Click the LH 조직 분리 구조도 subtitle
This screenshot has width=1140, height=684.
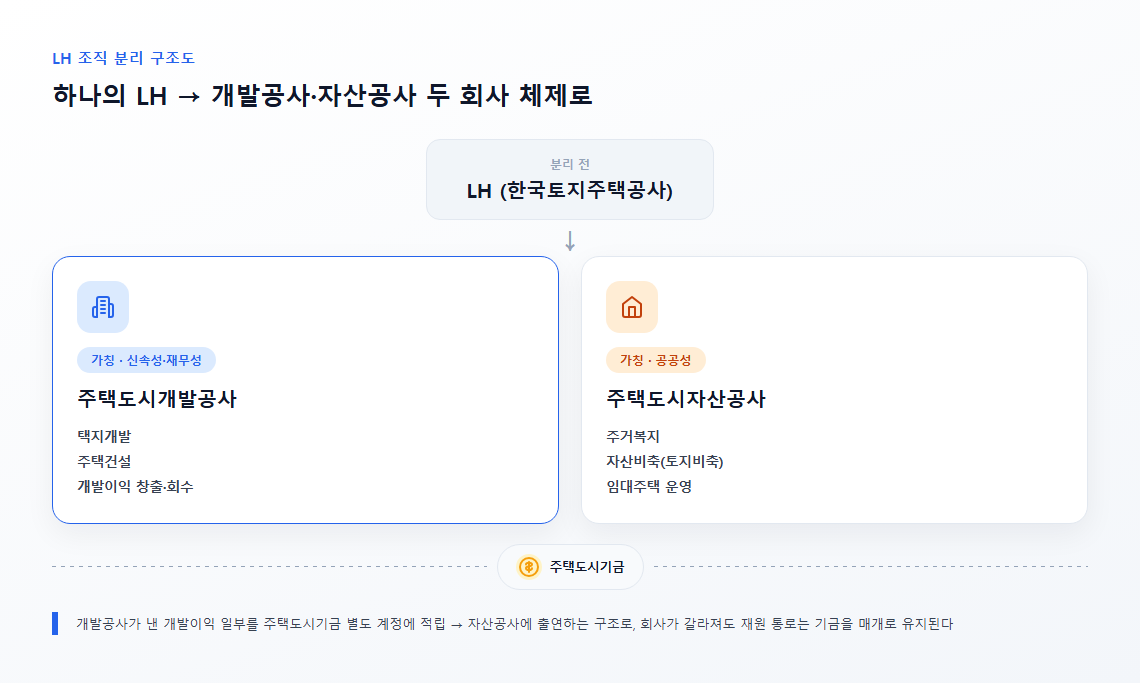point(124,58)
